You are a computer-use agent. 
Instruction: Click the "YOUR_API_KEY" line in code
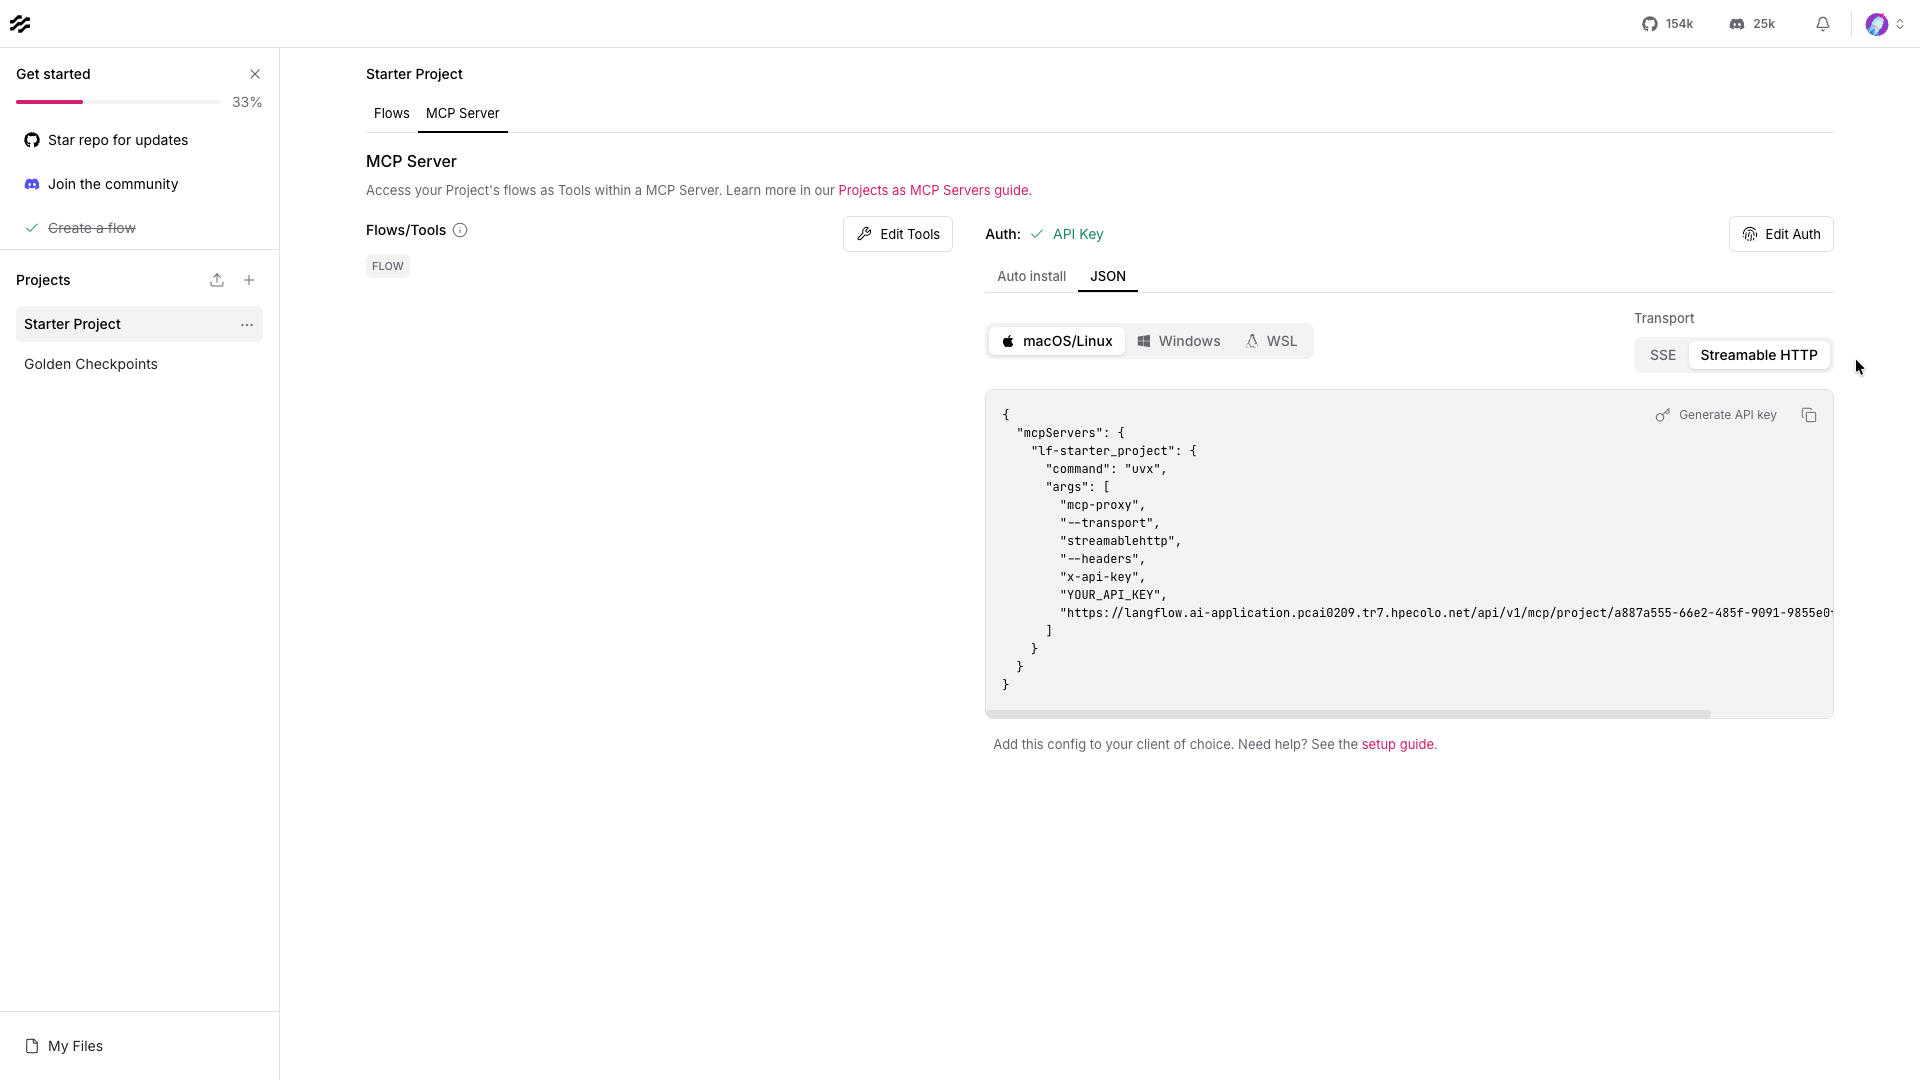coord(1113,595)
